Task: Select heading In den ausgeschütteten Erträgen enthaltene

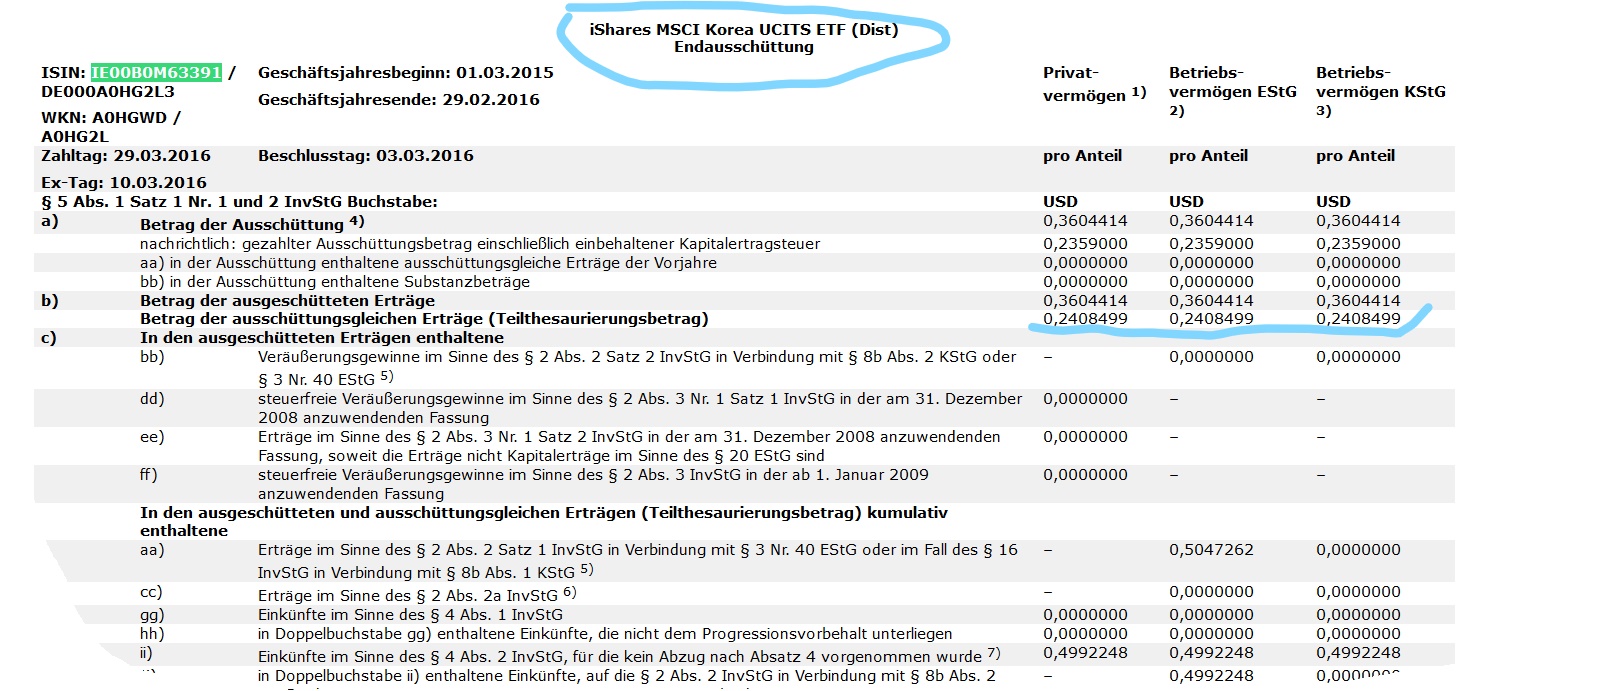Action: (322, 338)
